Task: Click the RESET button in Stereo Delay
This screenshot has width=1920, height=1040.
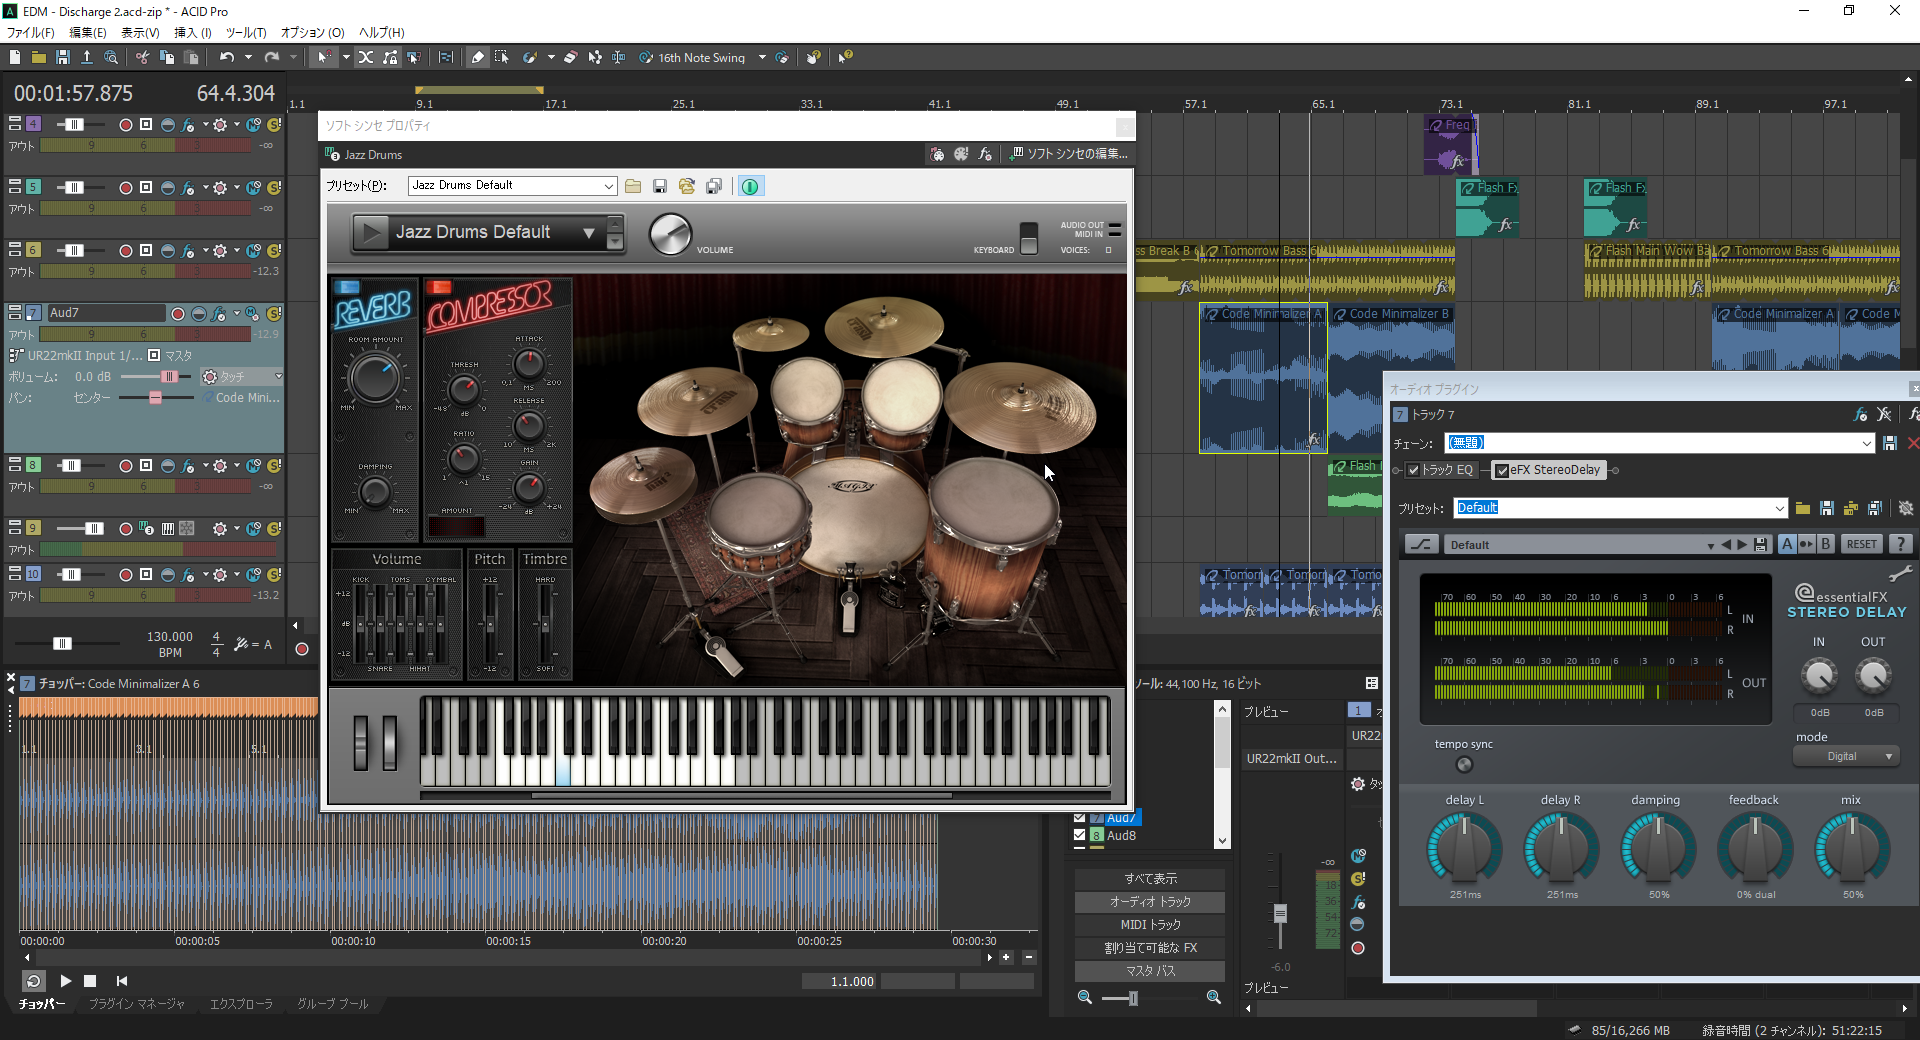Action: 1861,544
